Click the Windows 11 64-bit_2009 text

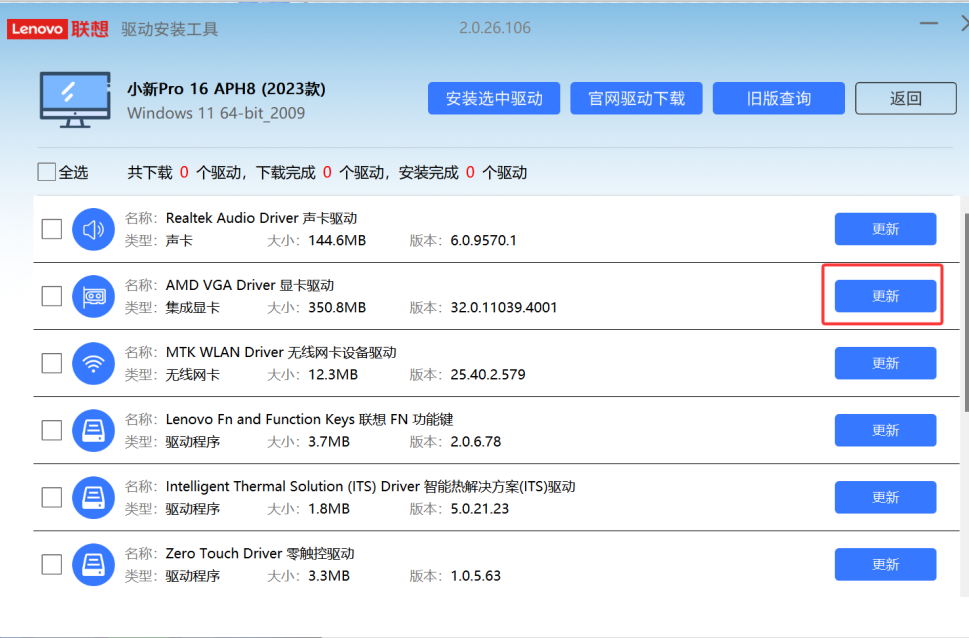click(216, 113)
